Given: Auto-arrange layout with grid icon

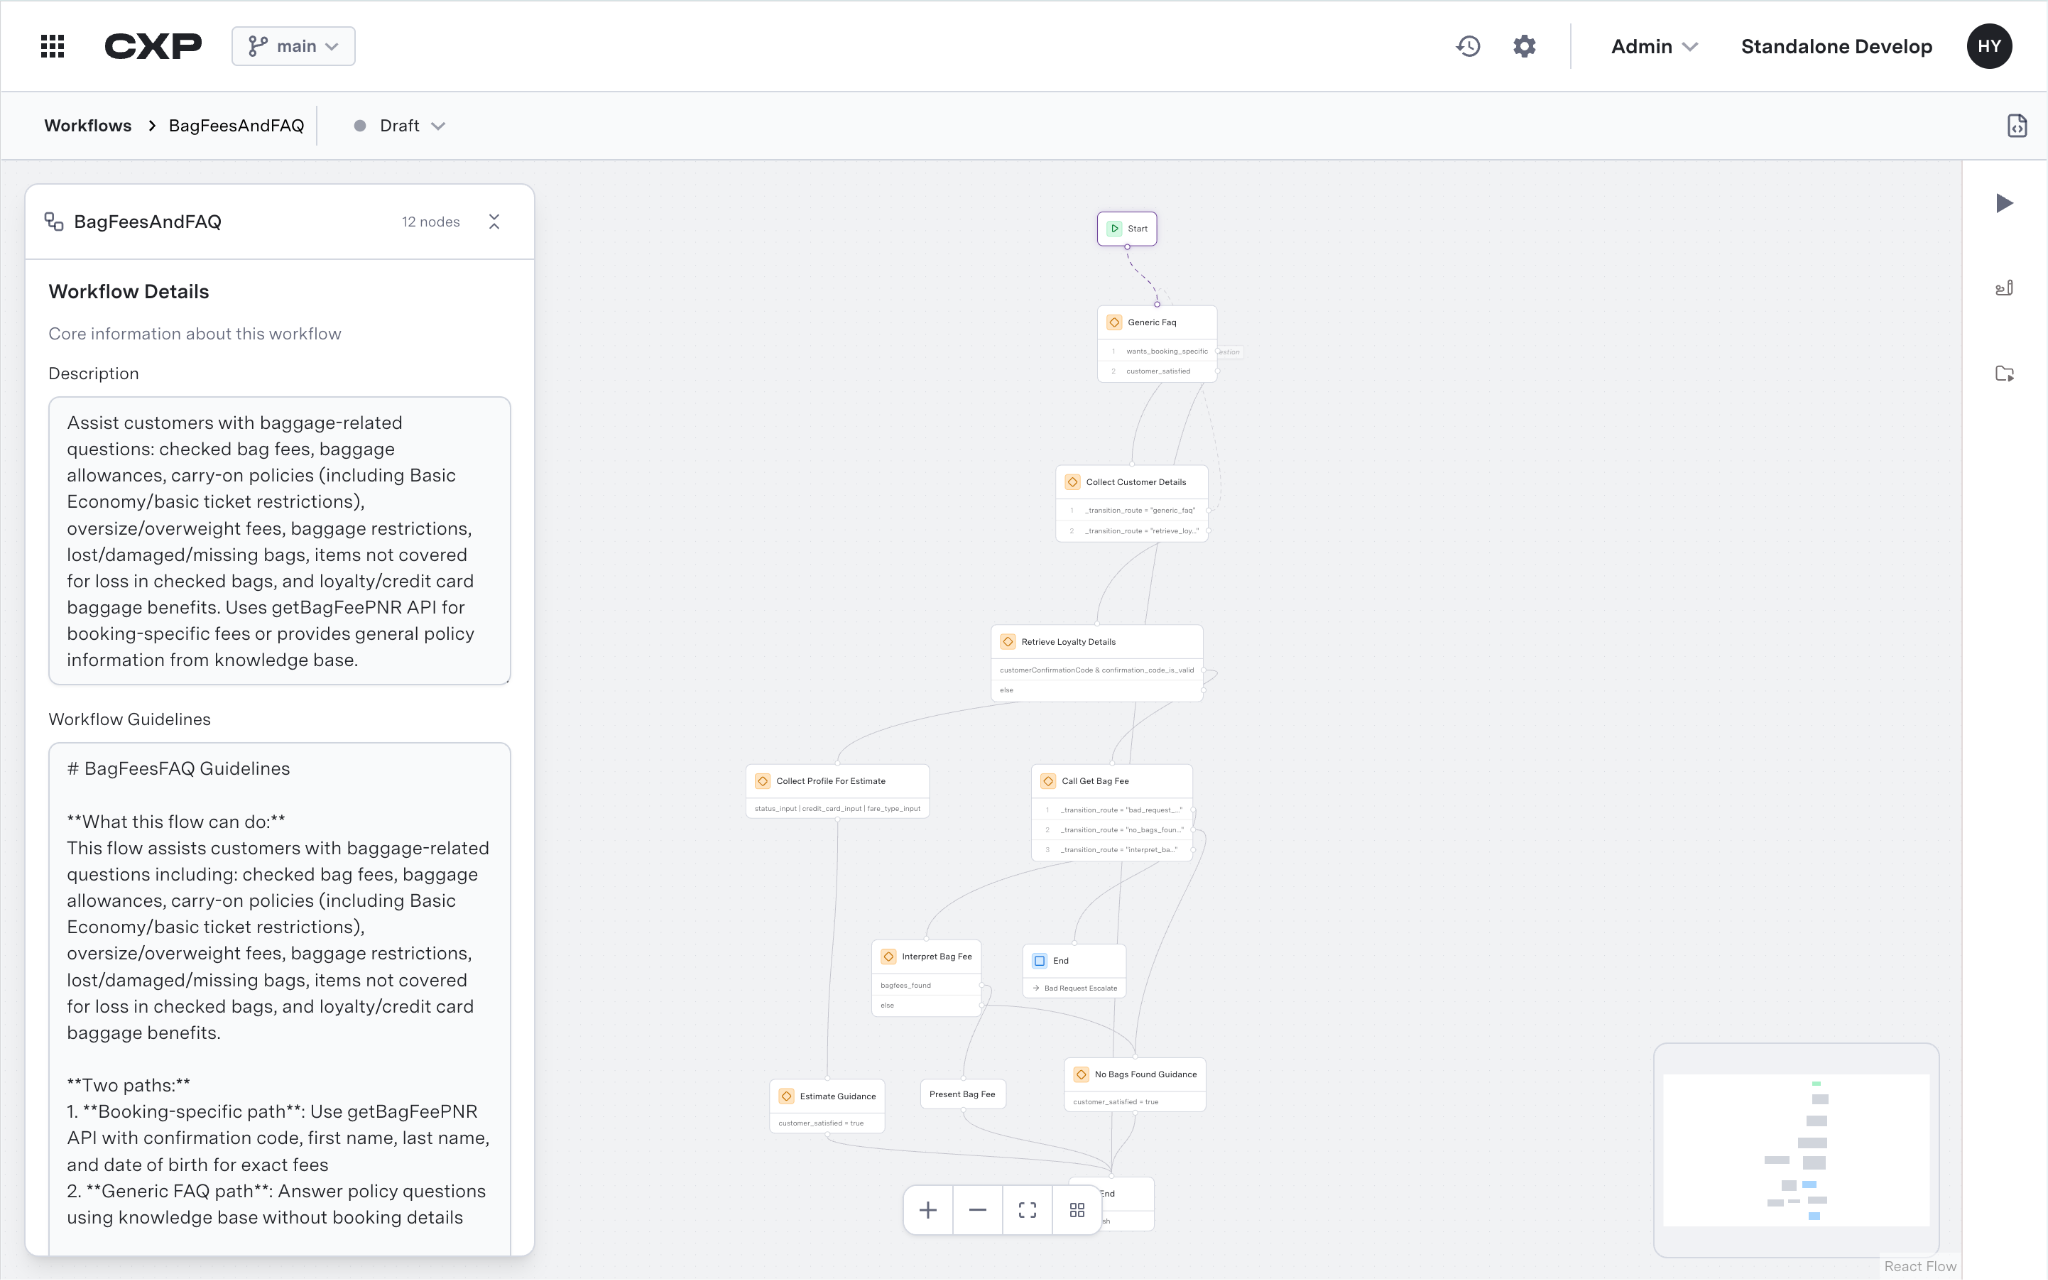Looking at the screenshot, I should [1077, 1209].
